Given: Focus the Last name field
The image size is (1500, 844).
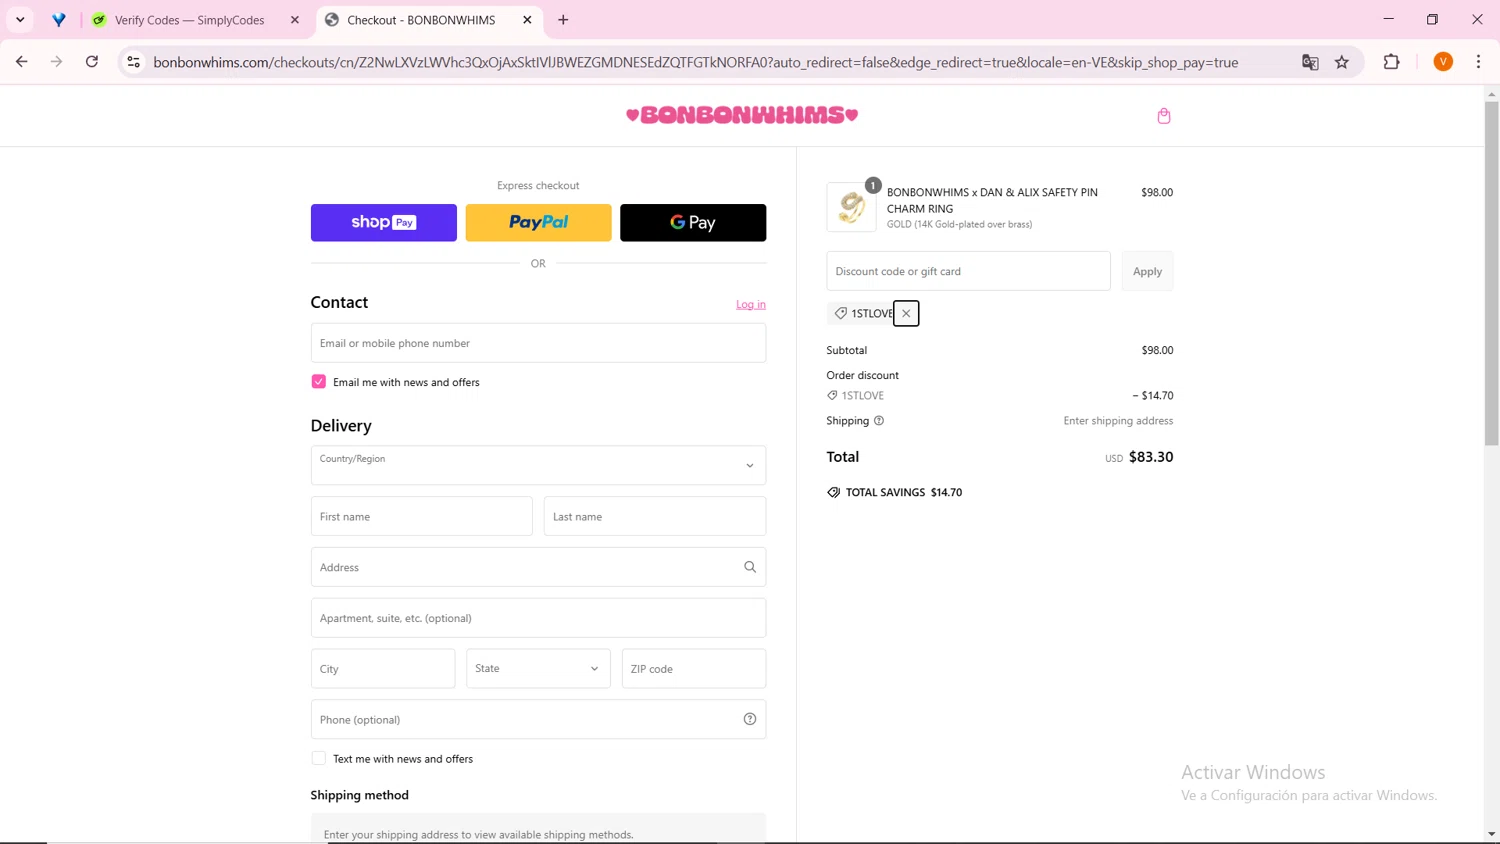Looking at the screenshot, I should [655, 517].
